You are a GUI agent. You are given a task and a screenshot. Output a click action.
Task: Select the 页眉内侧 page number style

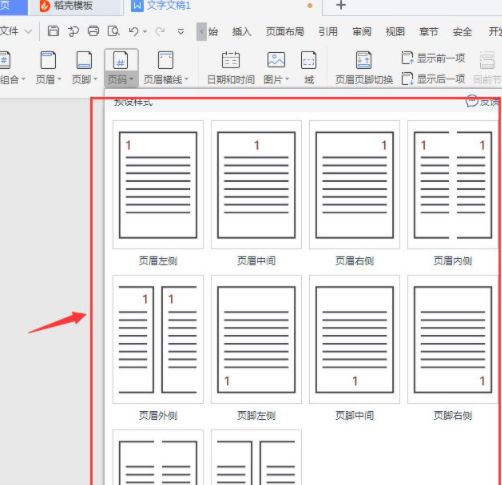click(x=453, y=185)
